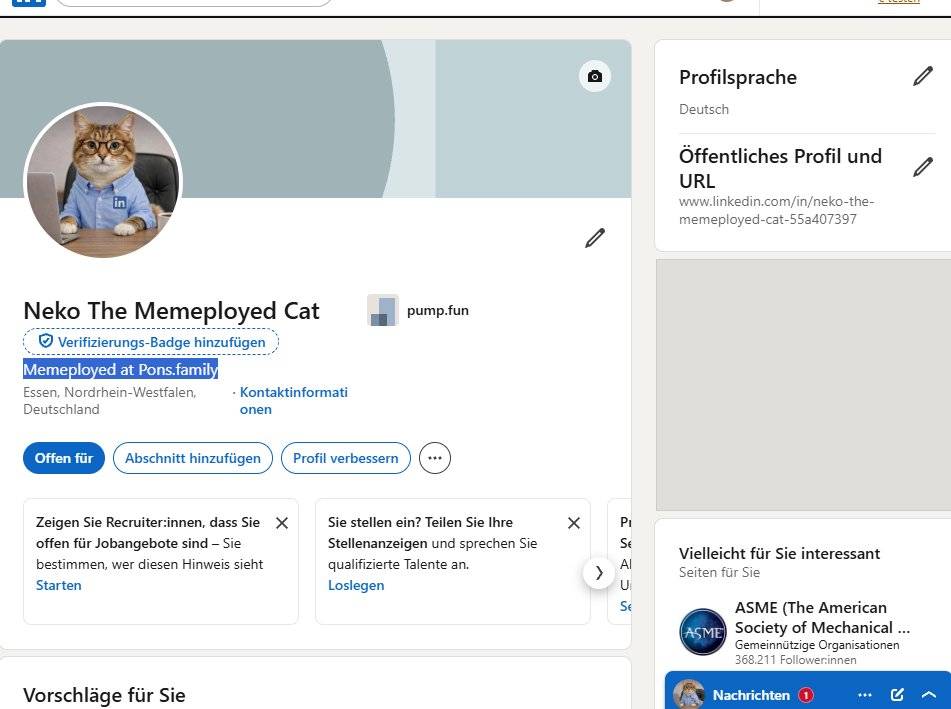Click unread badge on Nachrichten
Image resolution: width=951 pixels, height=709 pixels.
point(805,695)
